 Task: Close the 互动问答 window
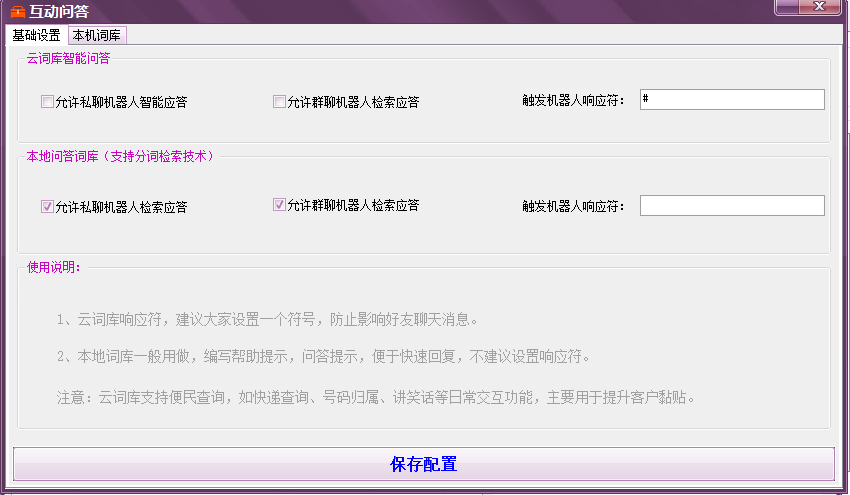[x=819, y=6]
